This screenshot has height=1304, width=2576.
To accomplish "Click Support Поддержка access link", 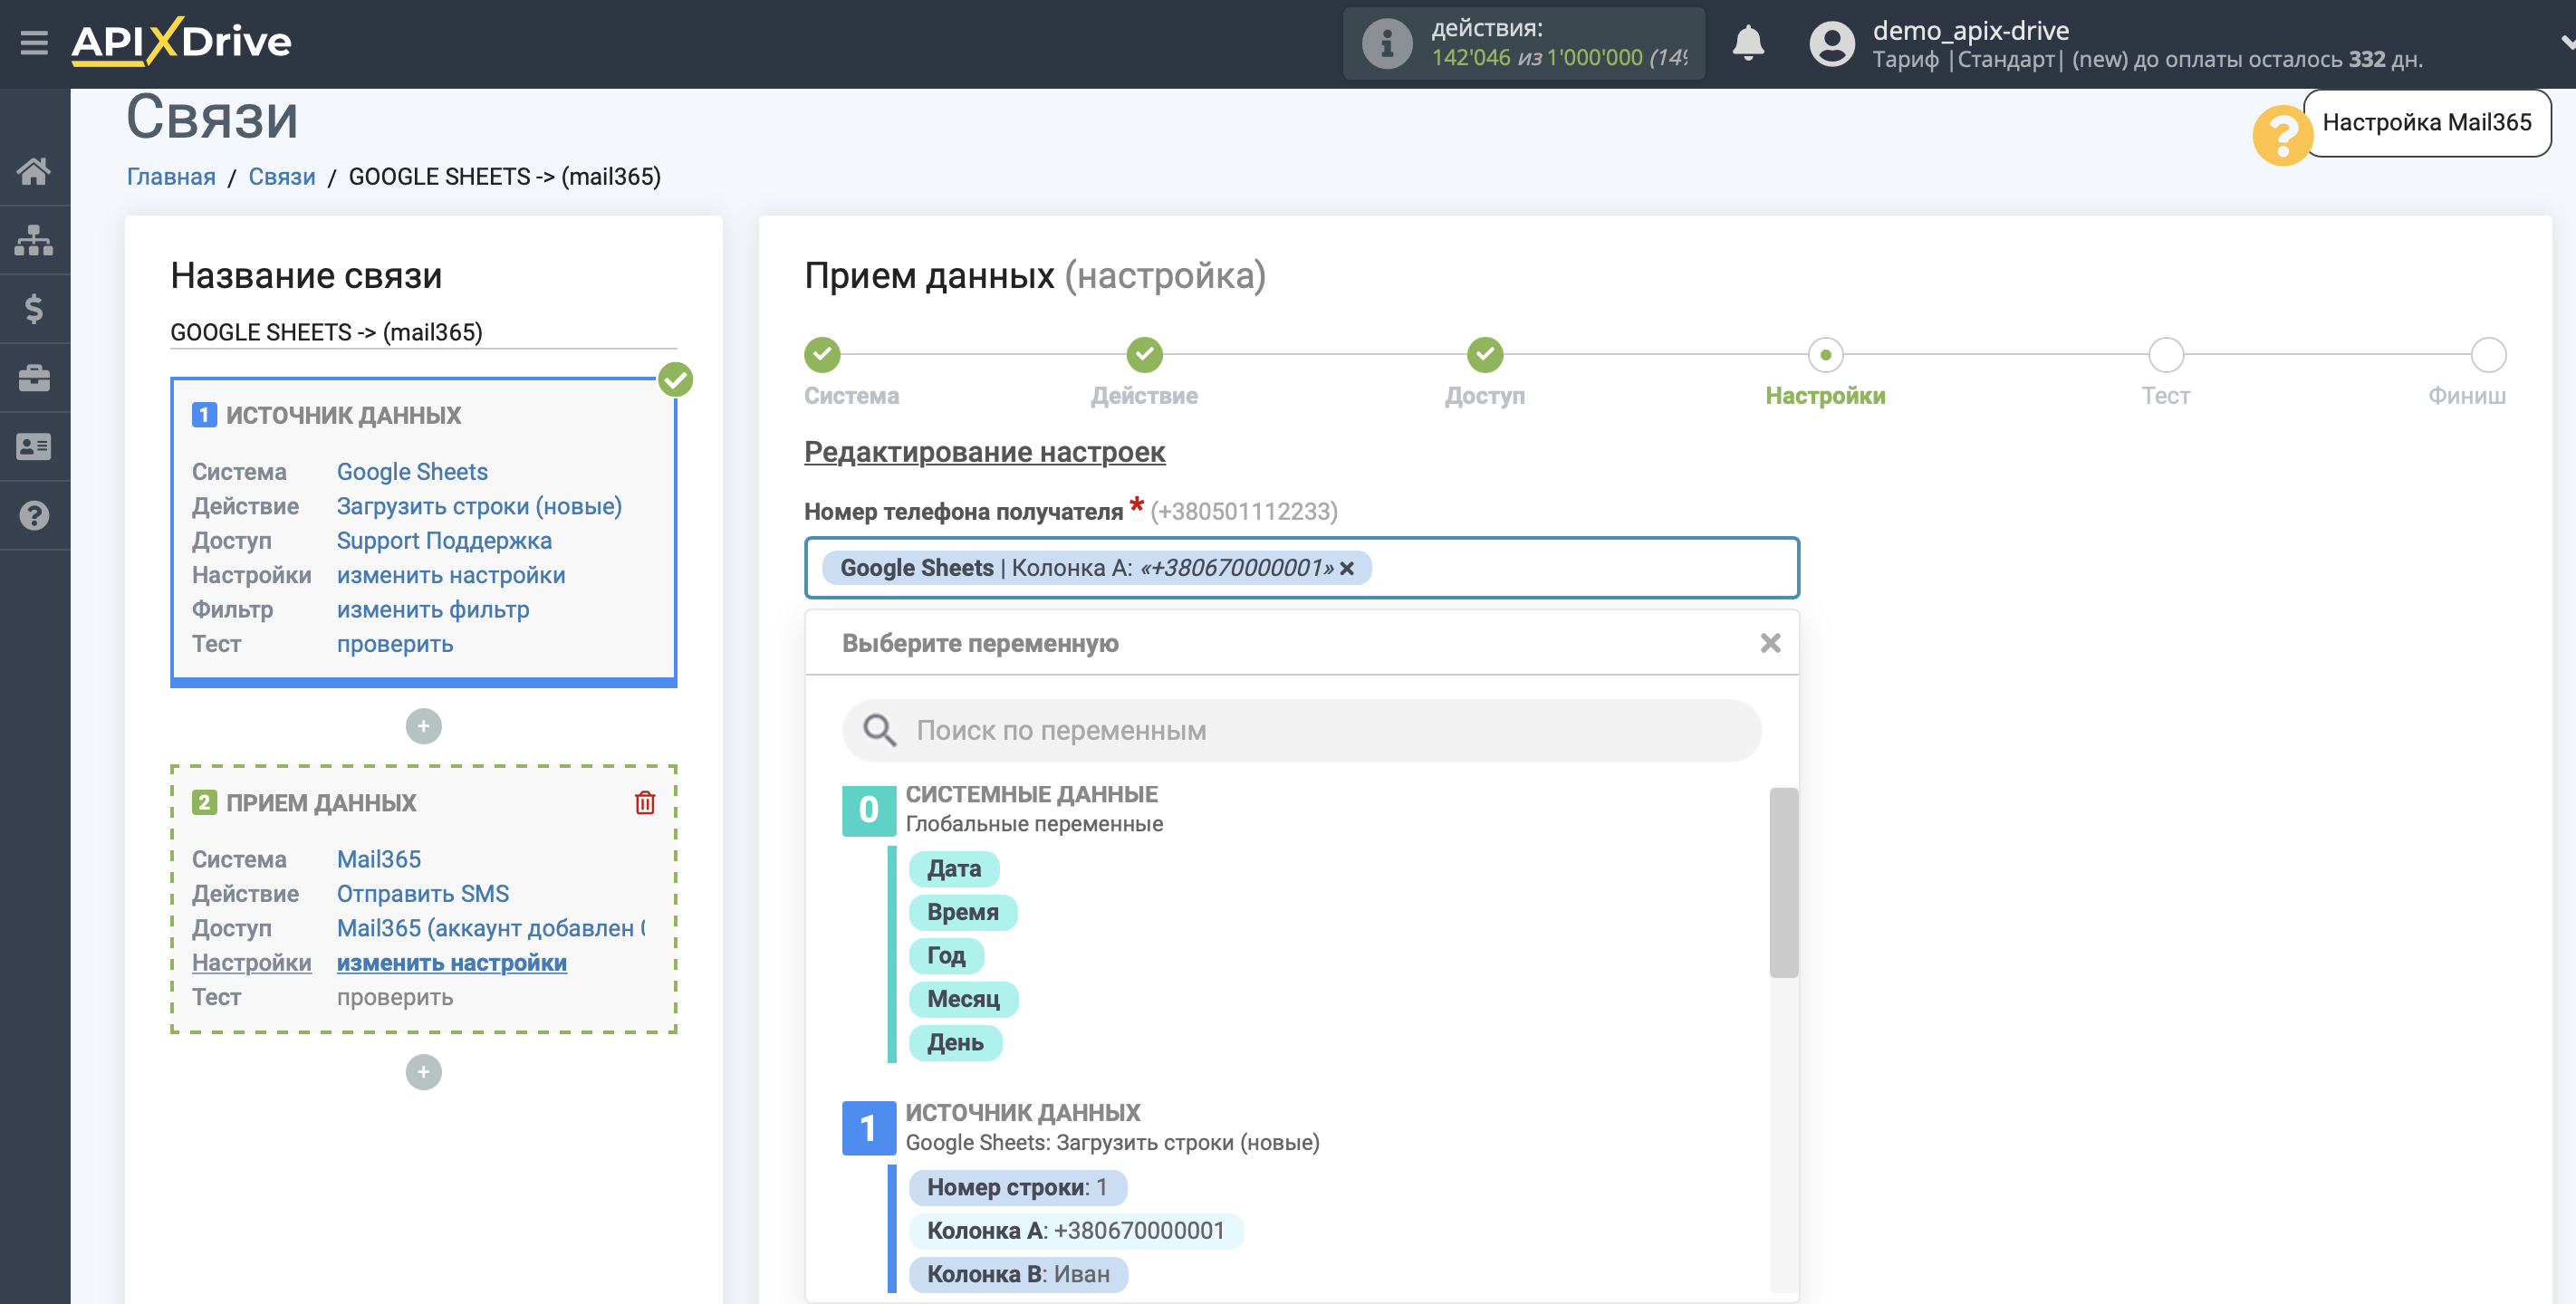I will (444, 541).
